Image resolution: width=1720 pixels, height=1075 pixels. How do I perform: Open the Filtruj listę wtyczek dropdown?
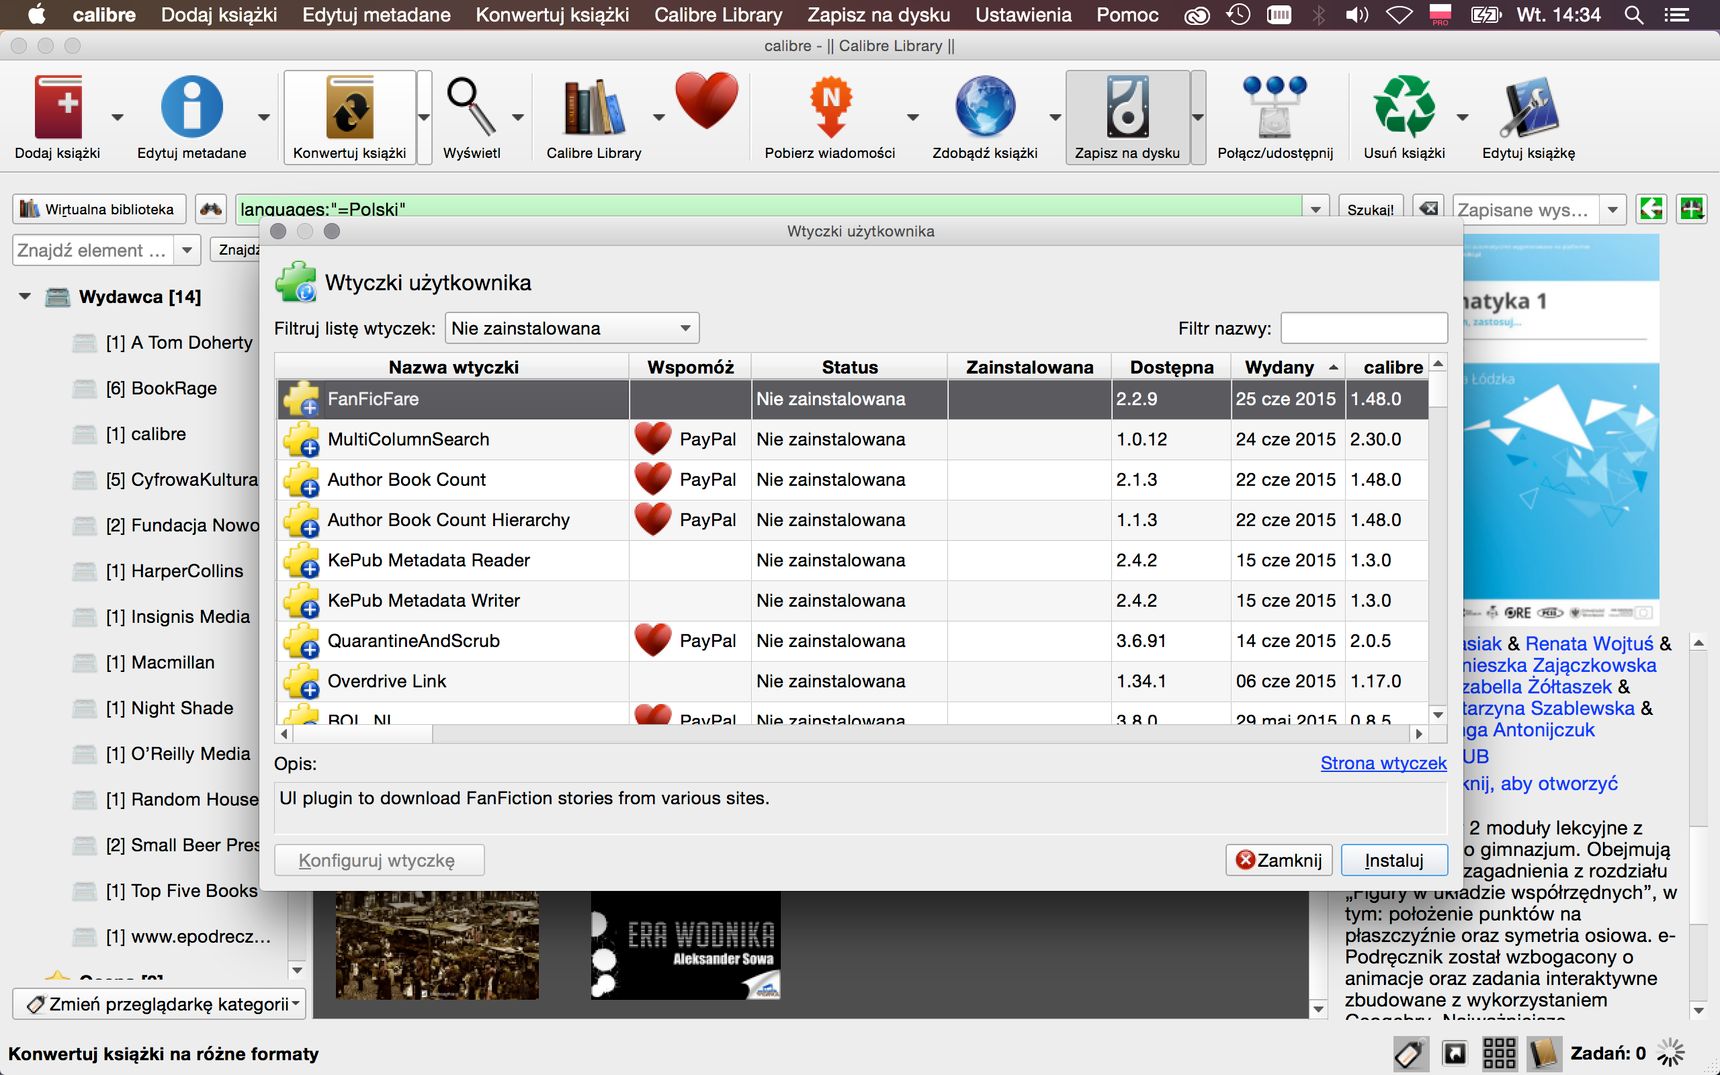tap(572, 328)
